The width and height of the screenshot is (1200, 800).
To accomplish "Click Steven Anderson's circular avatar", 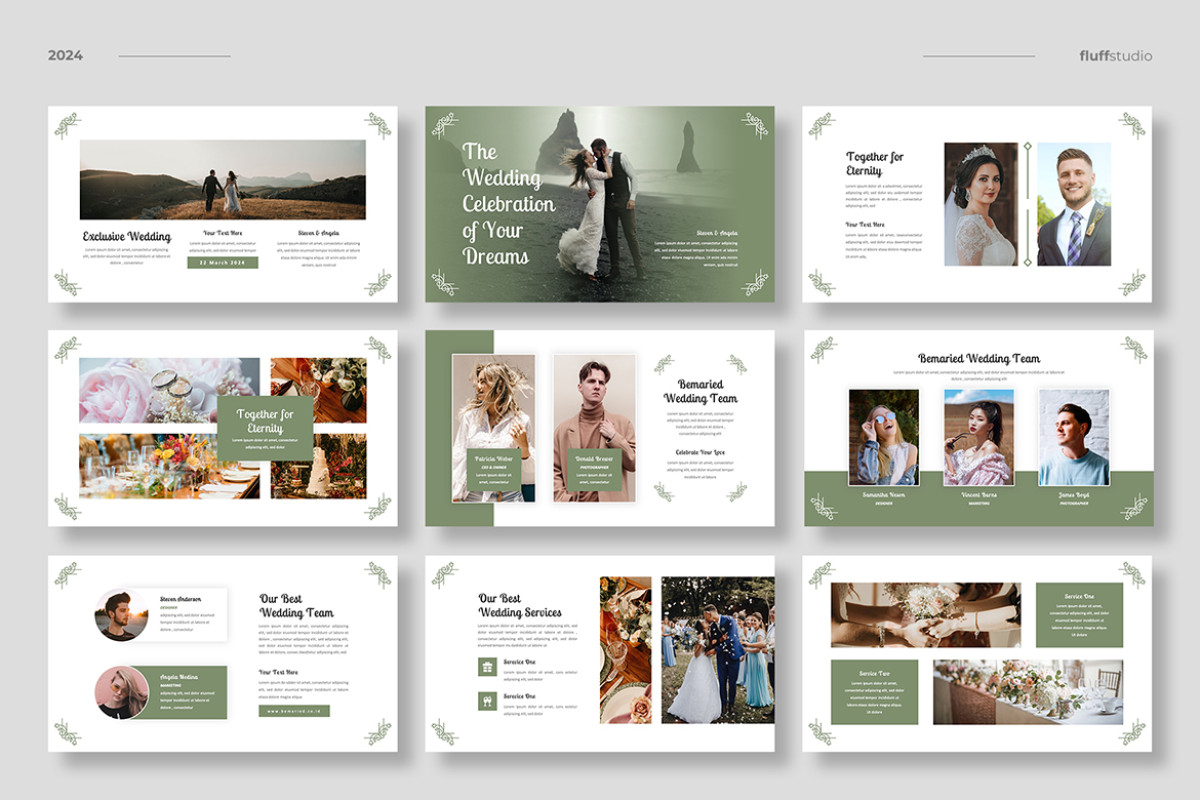I will (x=122, y=614).
